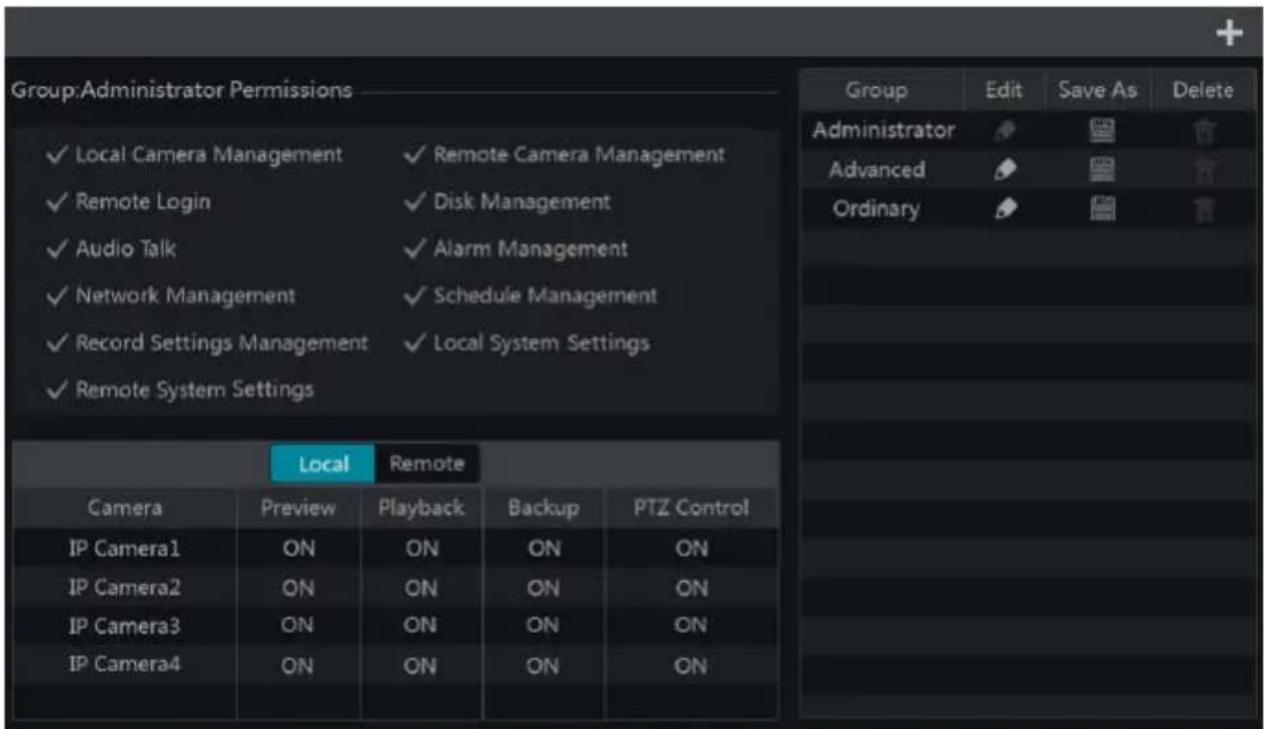The width and height of the screenshot is (1264, 729).
Task: Click IP Camera1 PTZ Control ON value
Action: click(x=691, y=549)
